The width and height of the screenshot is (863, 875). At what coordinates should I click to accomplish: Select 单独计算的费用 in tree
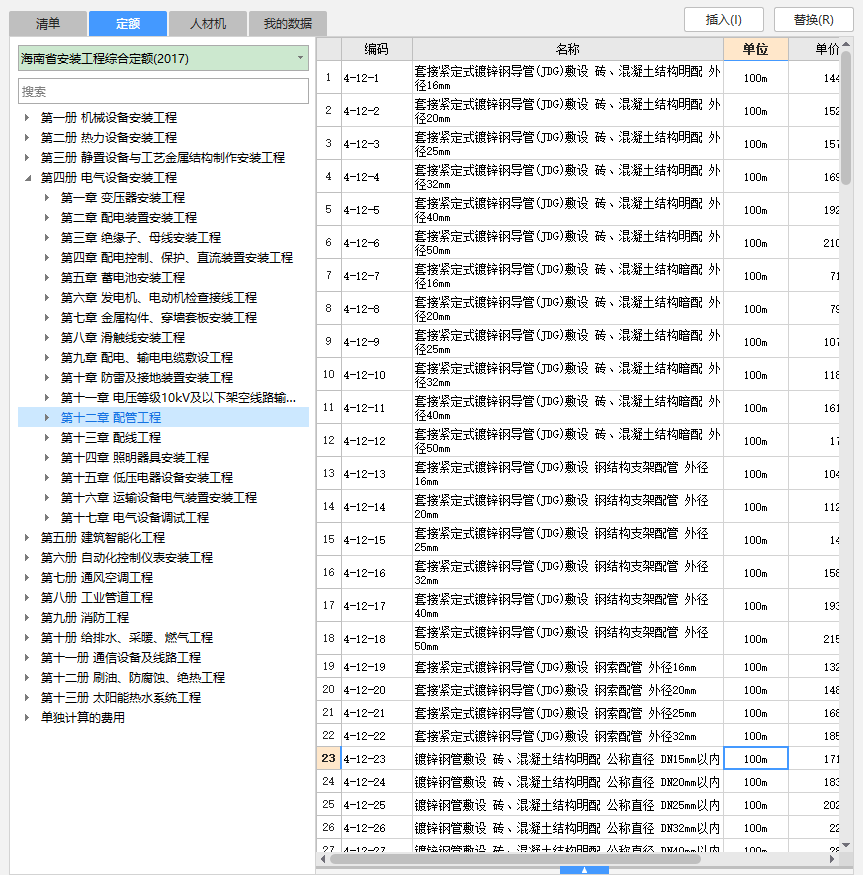point(82,718)
